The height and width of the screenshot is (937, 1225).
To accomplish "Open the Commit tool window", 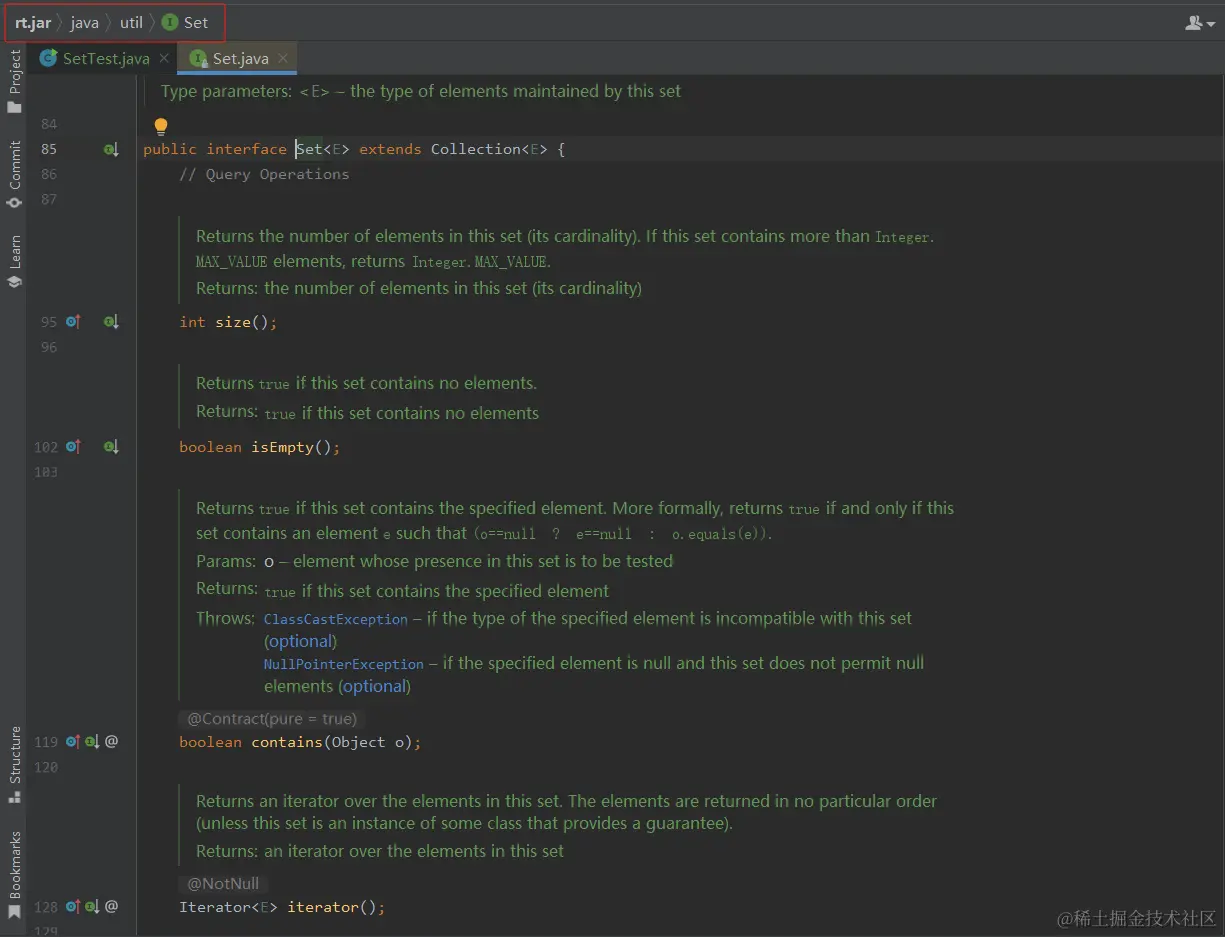I will (x=14, y=174).
